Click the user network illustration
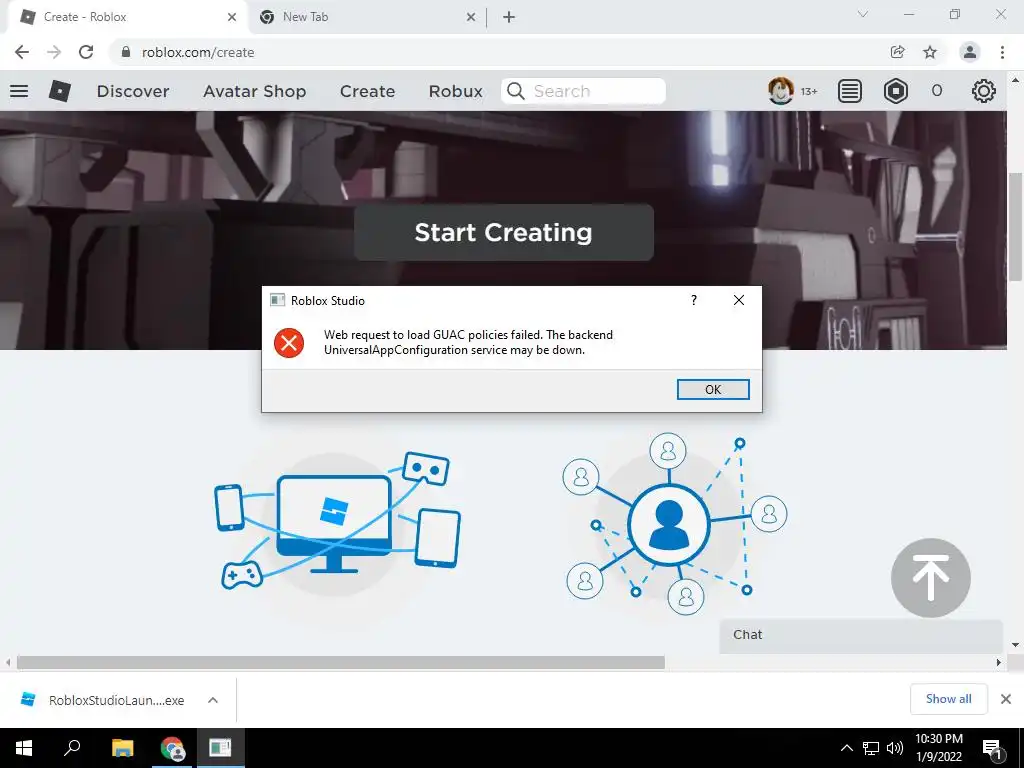 pos(675,524)
